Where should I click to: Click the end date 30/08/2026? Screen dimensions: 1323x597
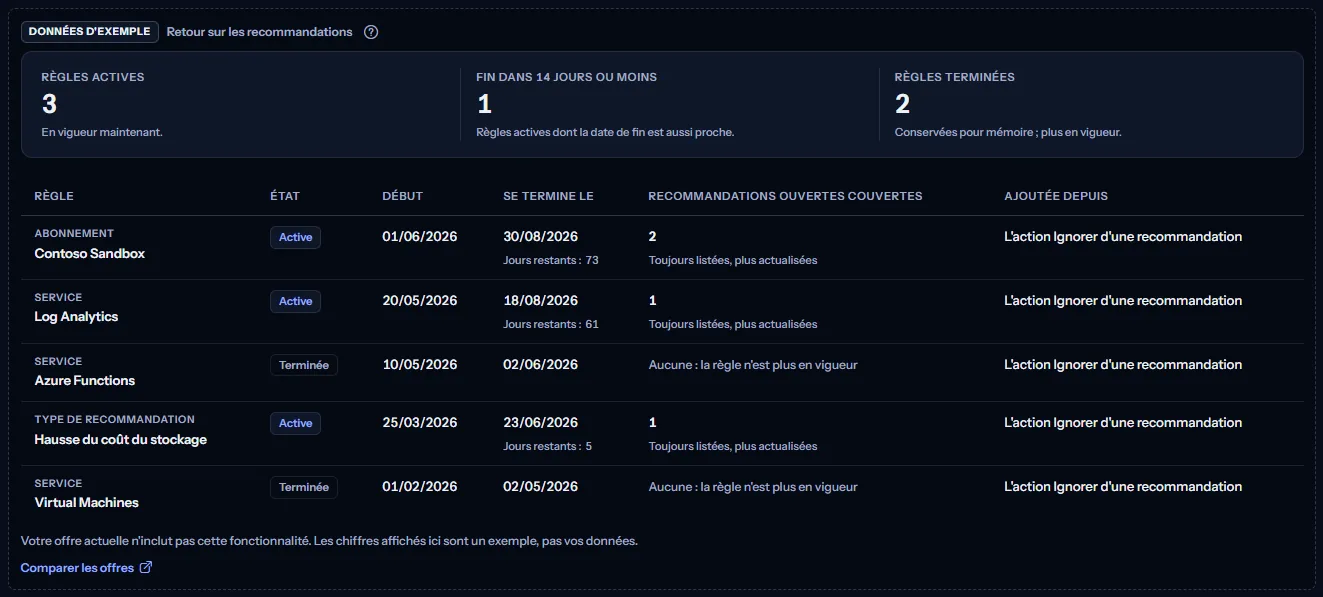(541, 237)
